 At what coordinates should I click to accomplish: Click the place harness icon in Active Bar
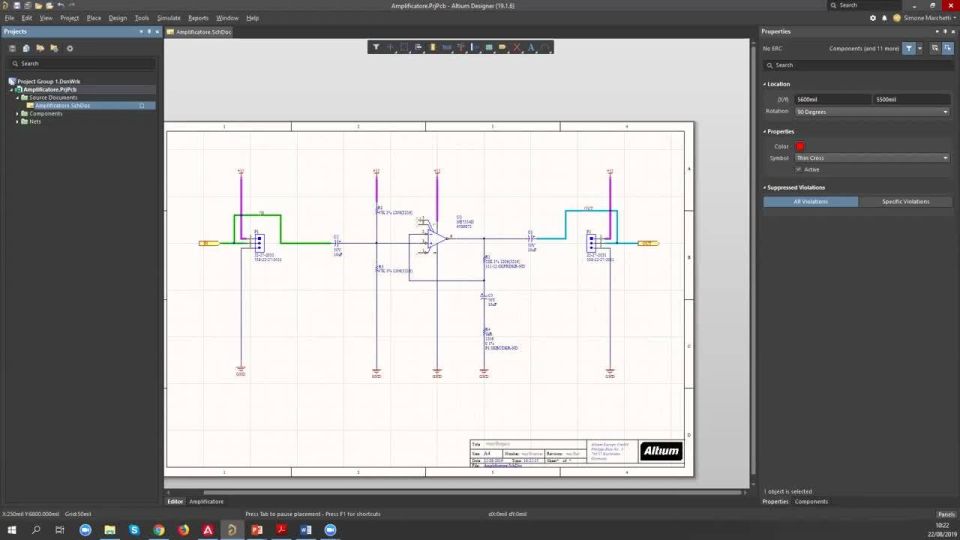pyautogui.click(x=474, y=47)
